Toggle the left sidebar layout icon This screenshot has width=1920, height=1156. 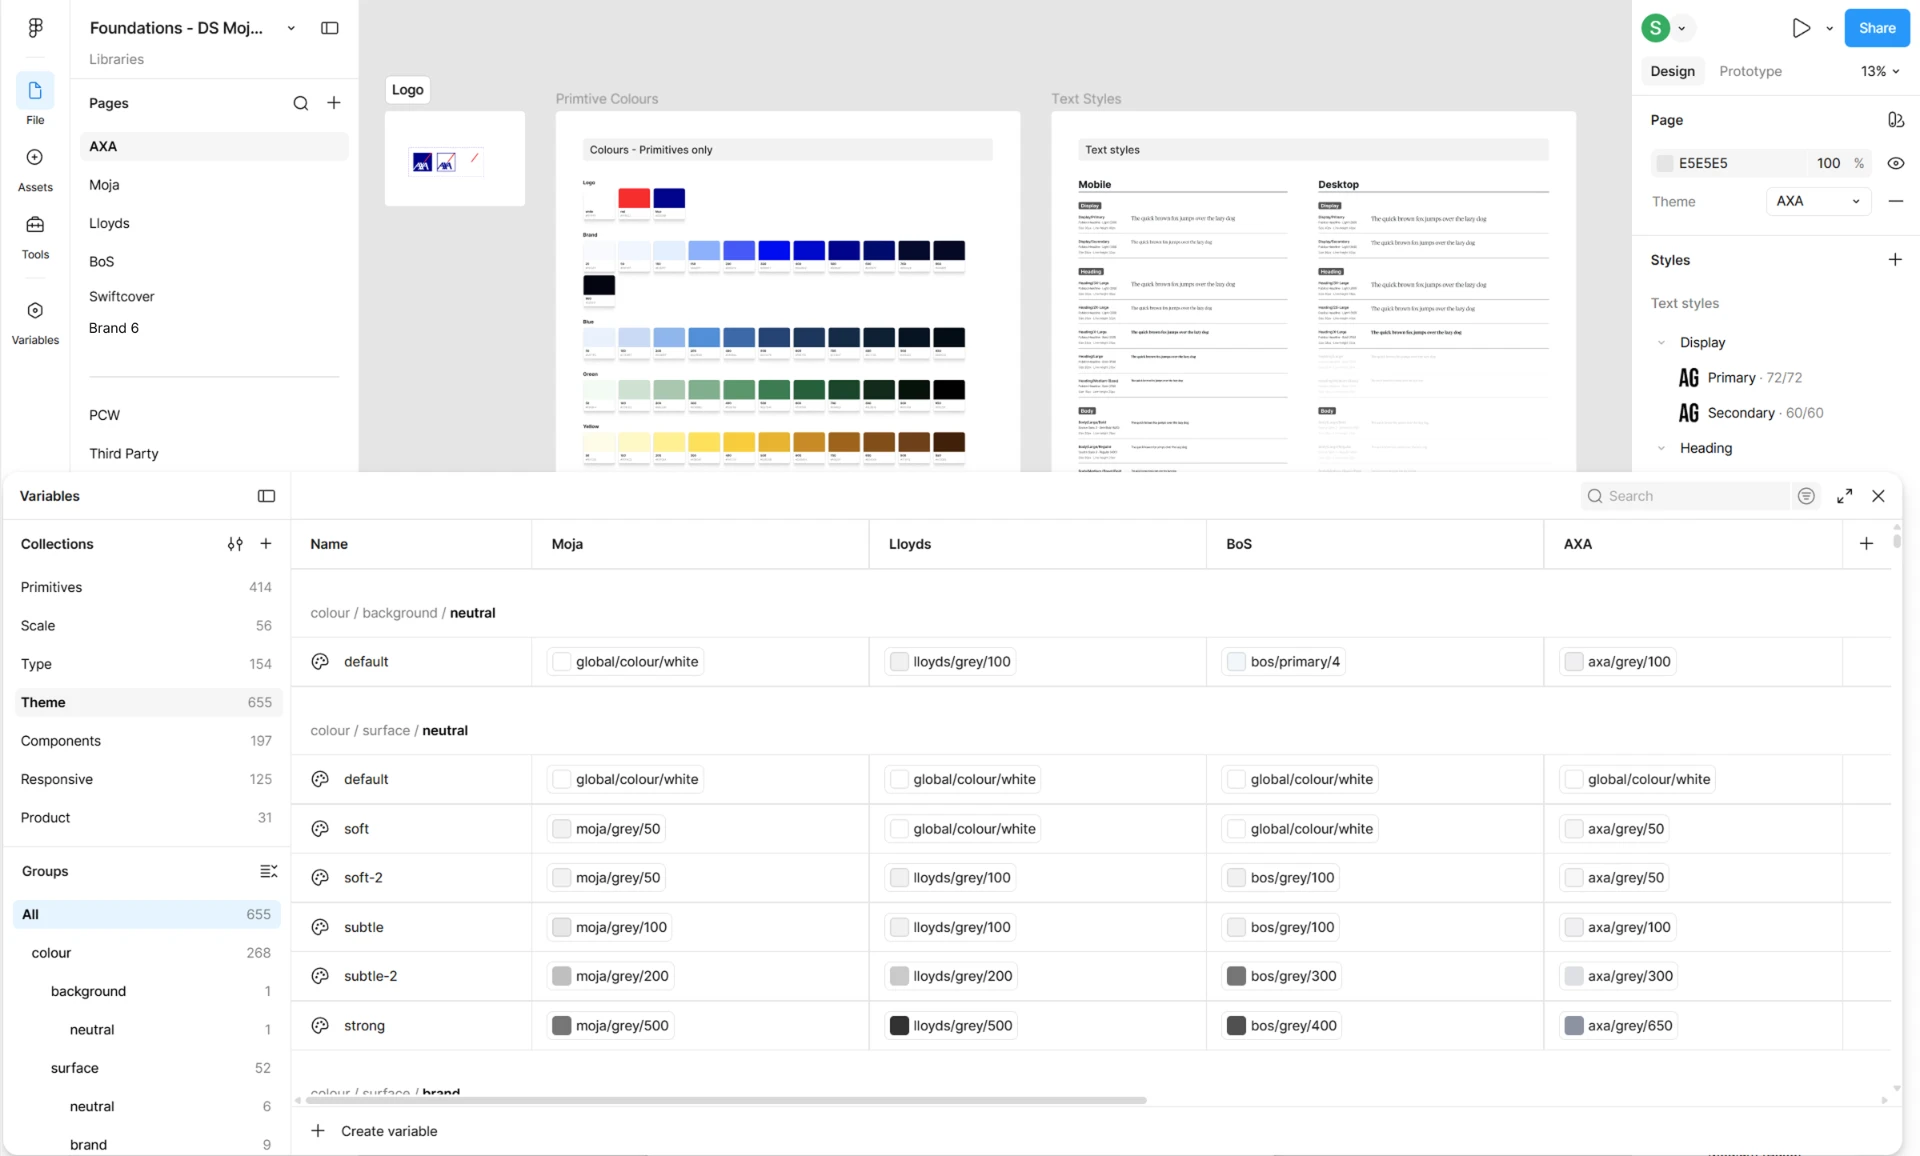click(329, 28)
